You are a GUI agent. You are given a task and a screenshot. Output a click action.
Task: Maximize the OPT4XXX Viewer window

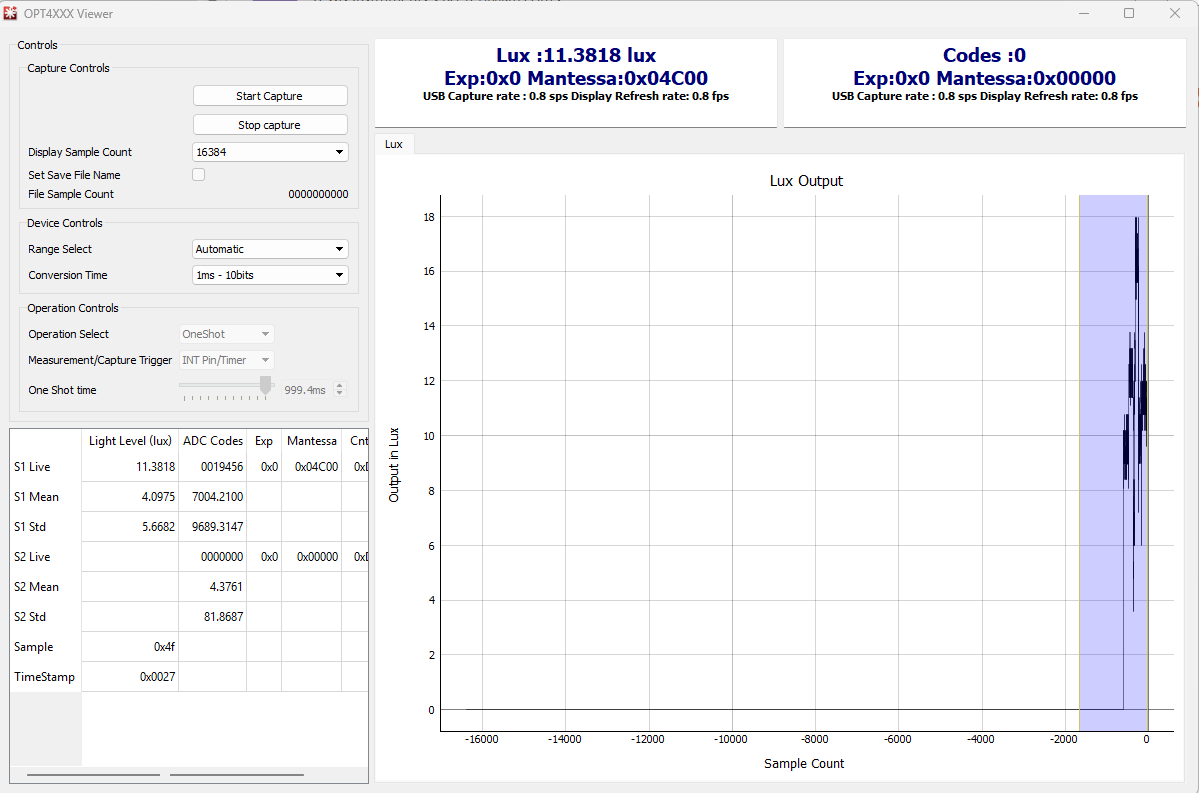point(1129,13)
